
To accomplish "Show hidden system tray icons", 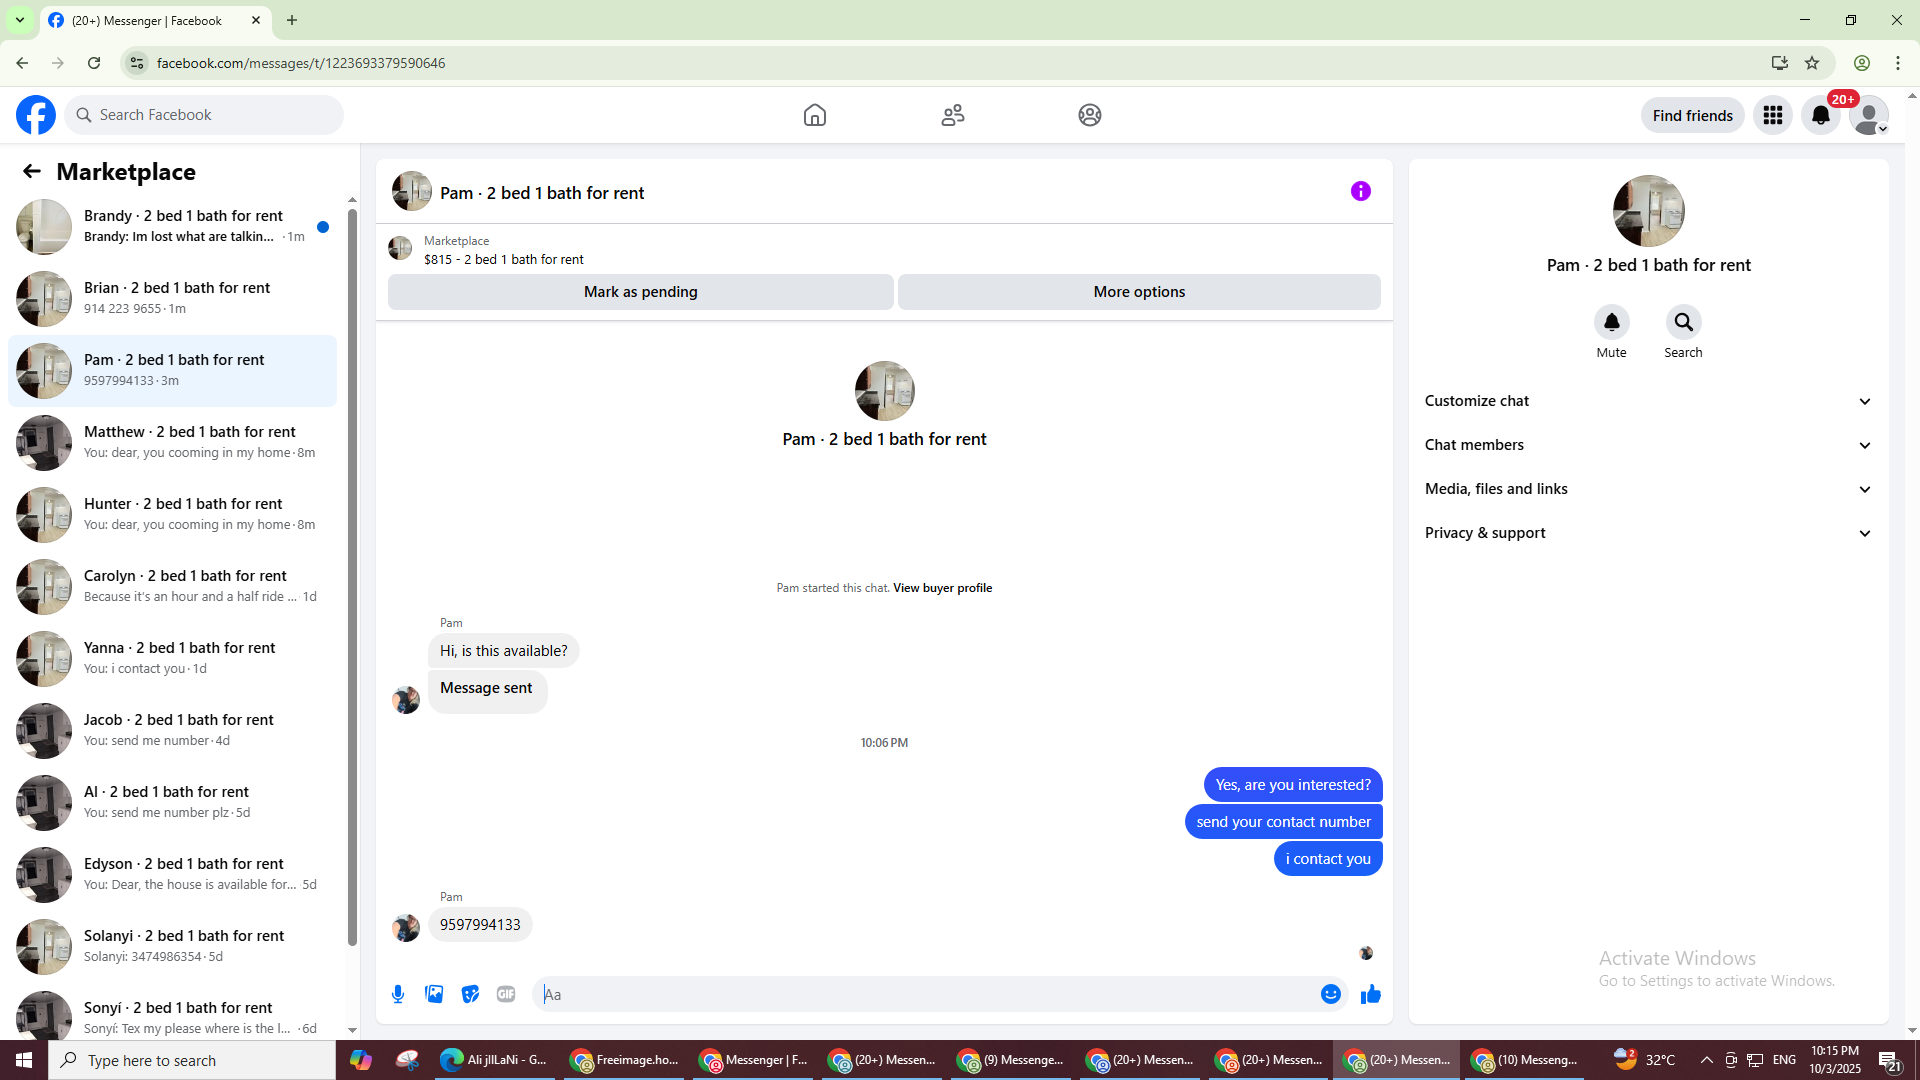I will [1706, 1060].
